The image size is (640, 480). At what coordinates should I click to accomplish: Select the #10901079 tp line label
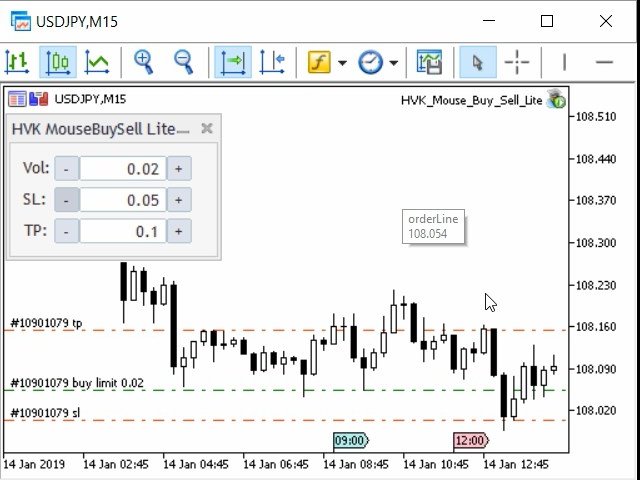[x=46, y=323]
